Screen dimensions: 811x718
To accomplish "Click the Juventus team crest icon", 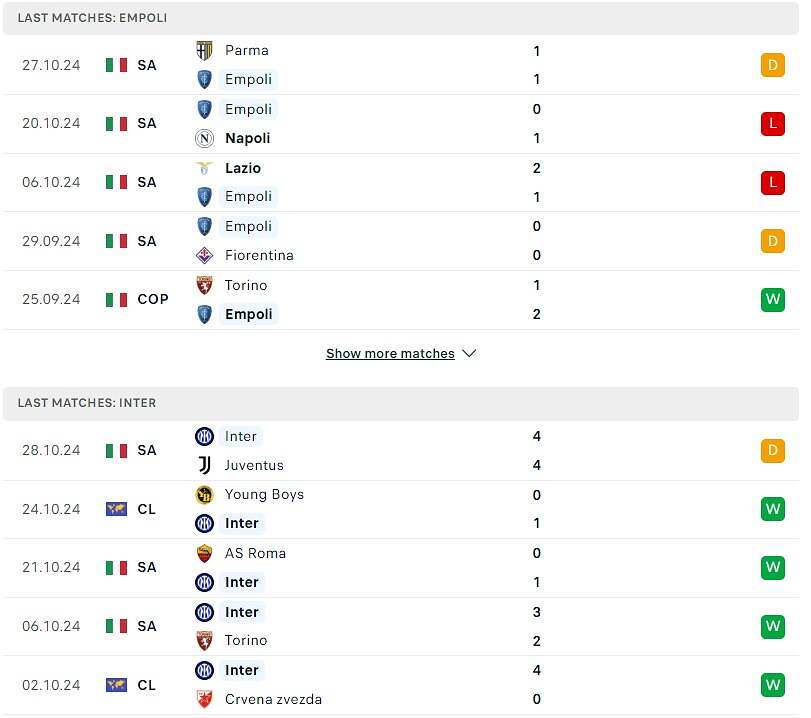I will pyautogui.click(x=204, y=465).
